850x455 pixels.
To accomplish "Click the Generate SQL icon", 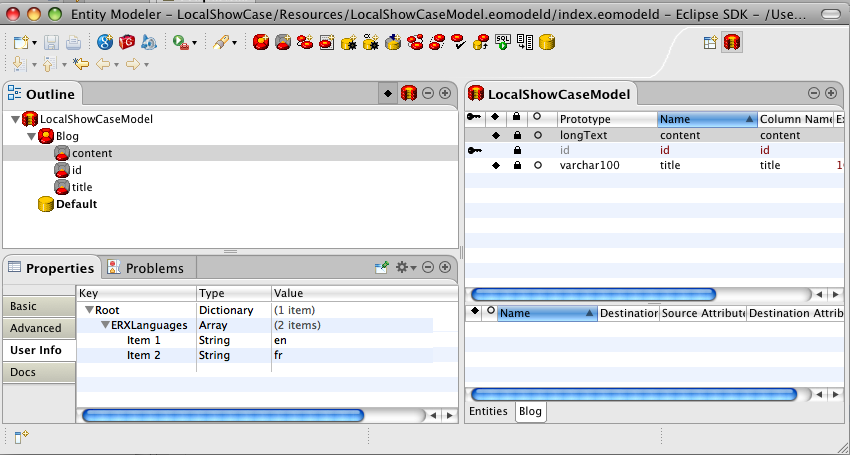I will (503, 42).
